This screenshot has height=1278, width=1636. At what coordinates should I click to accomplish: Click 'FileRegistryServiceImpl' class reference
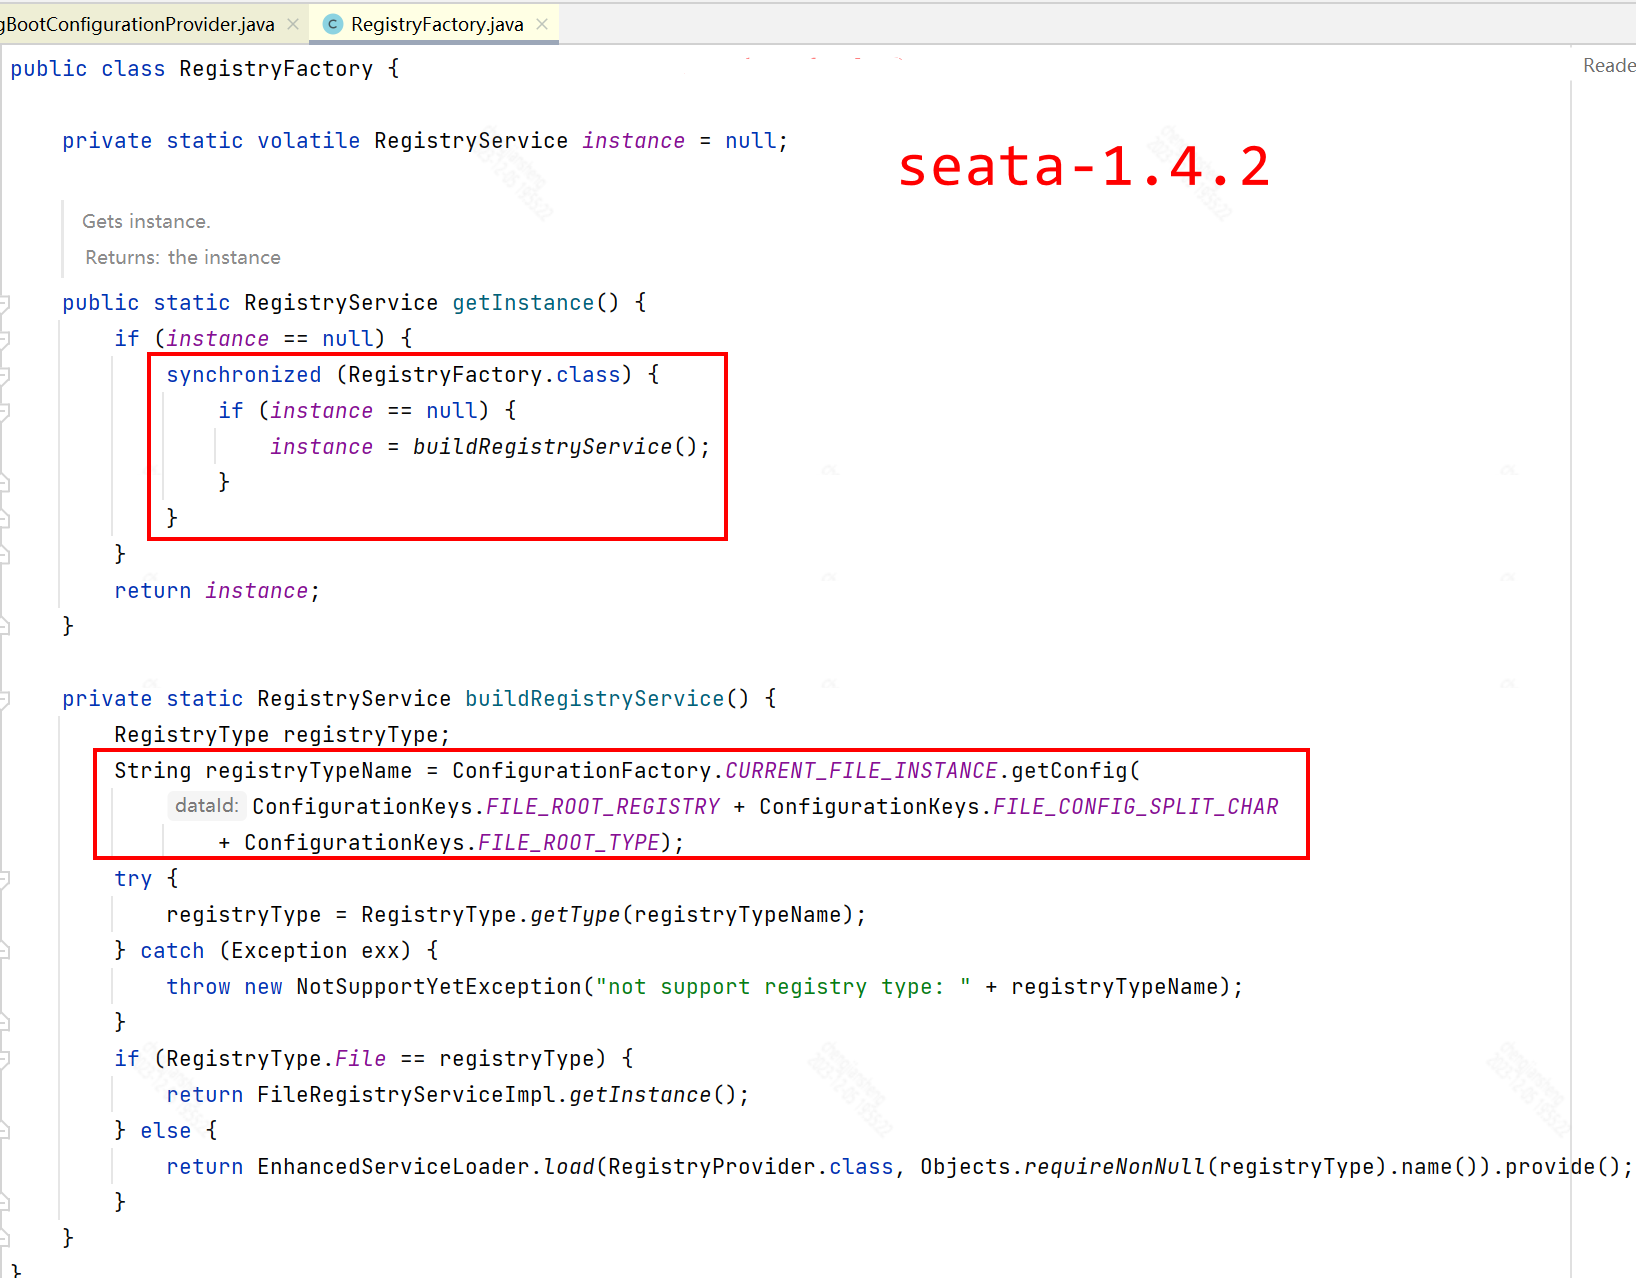pos(406,1095)
